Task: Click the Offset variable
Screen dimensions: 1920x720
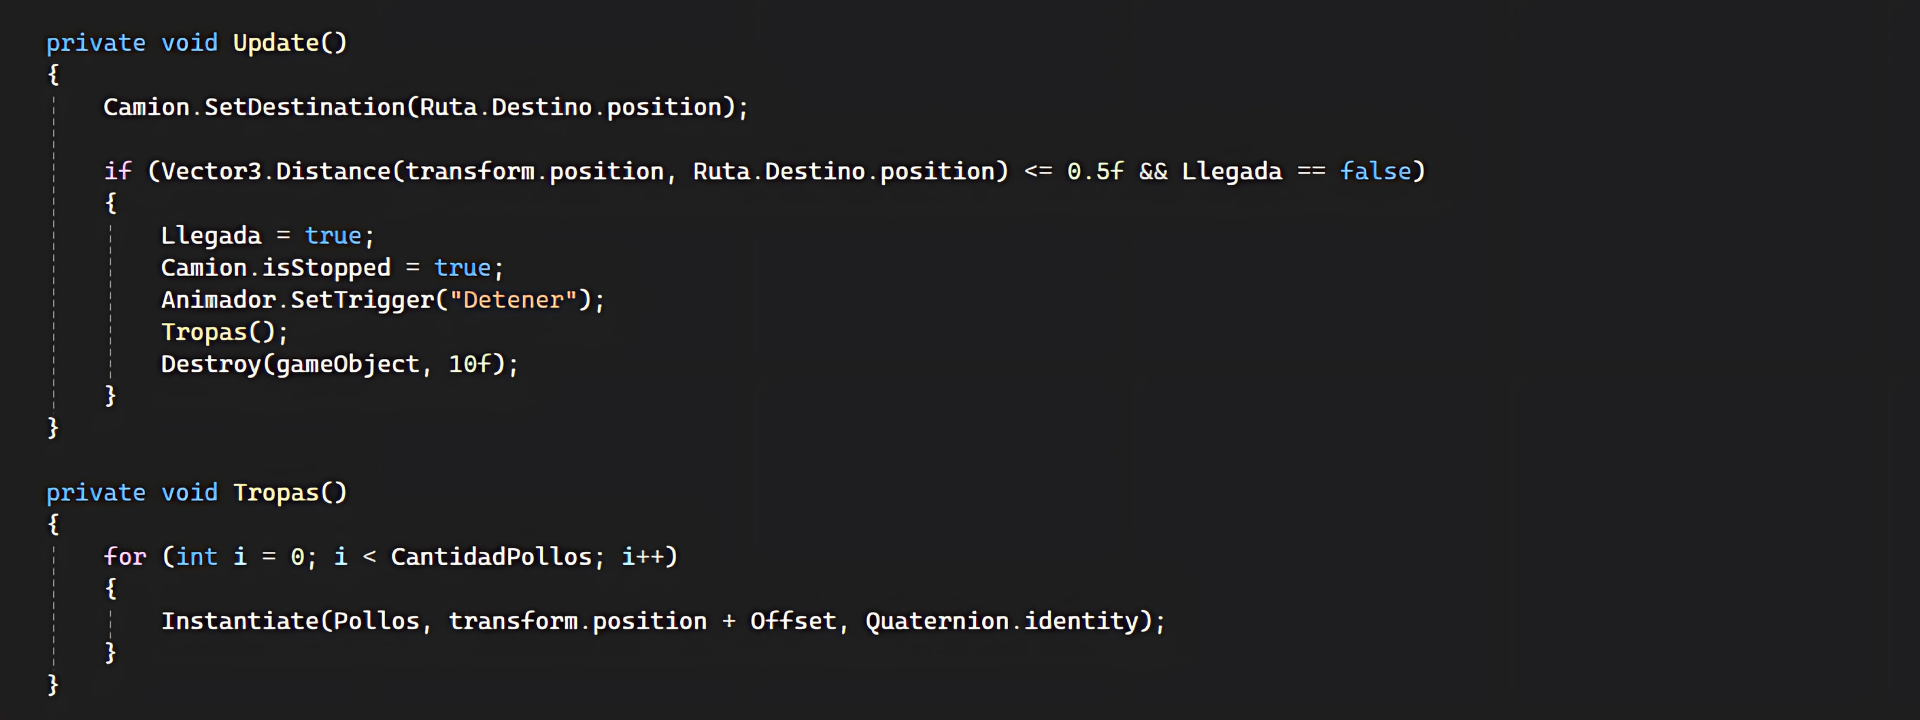Action: click(x=793, y=621)
